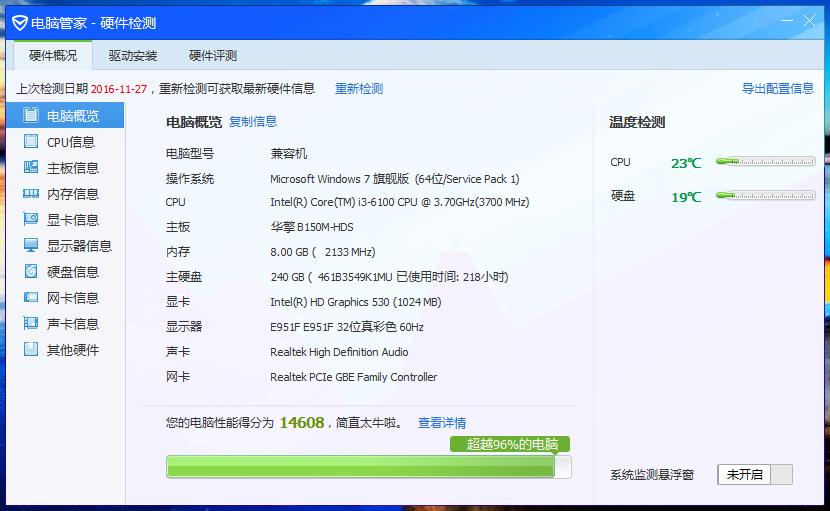Click the 温度检测 heading
Screen dimensions: 830x511
click(637, 122)
